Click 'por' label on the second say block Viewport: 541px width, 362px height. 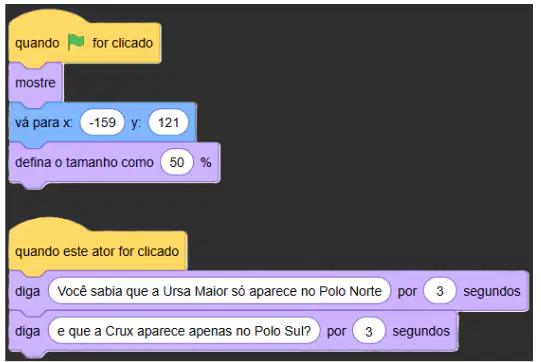click(x=336, y=332)
